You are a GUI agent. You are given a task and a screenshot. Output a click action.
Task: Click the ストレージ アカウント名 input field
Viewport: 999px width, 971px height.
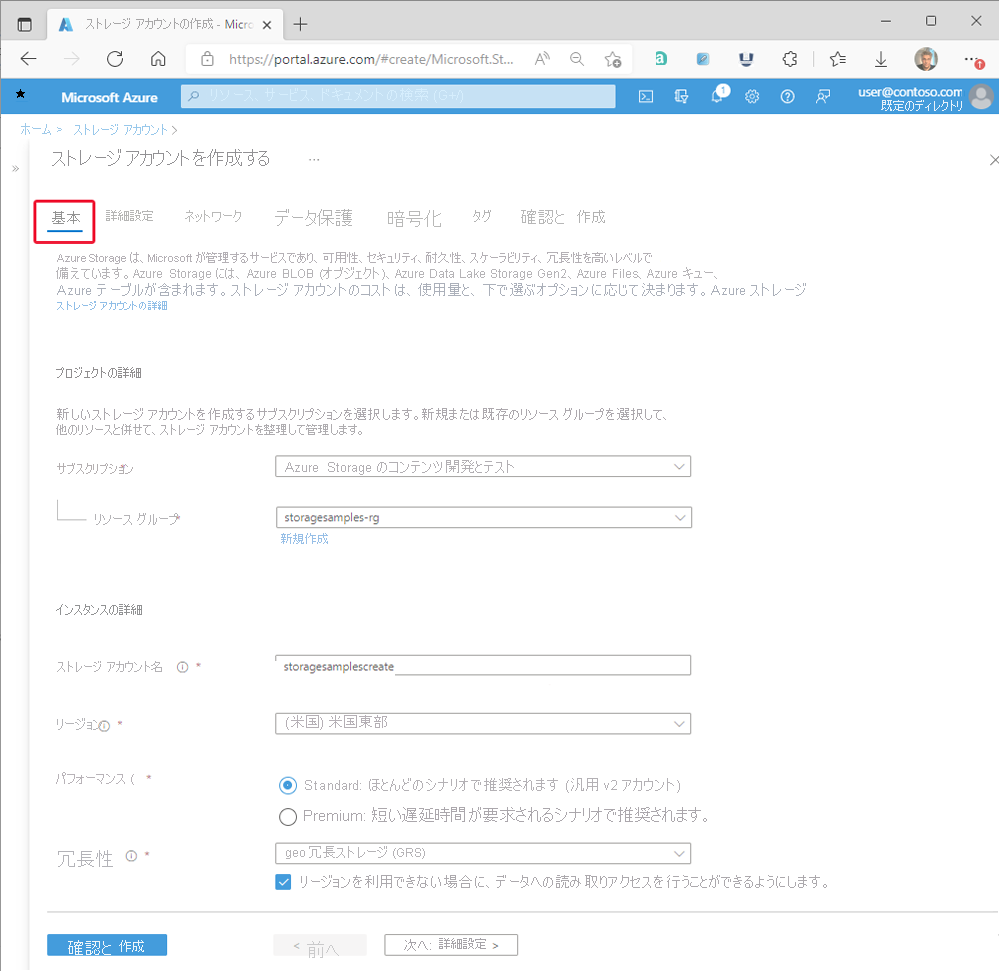483,666
